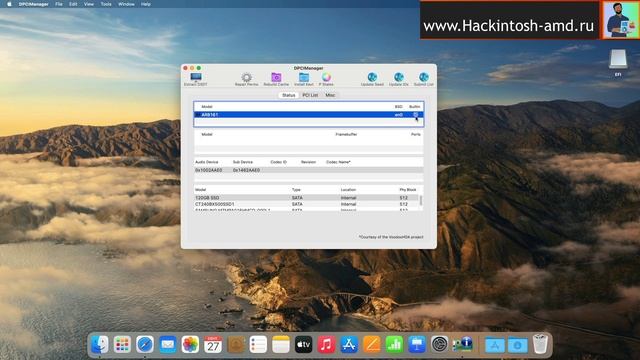The image size is (640, 360).
Task: Toggle the Builtin checkbox for AR8161
Action: [416, 115]
